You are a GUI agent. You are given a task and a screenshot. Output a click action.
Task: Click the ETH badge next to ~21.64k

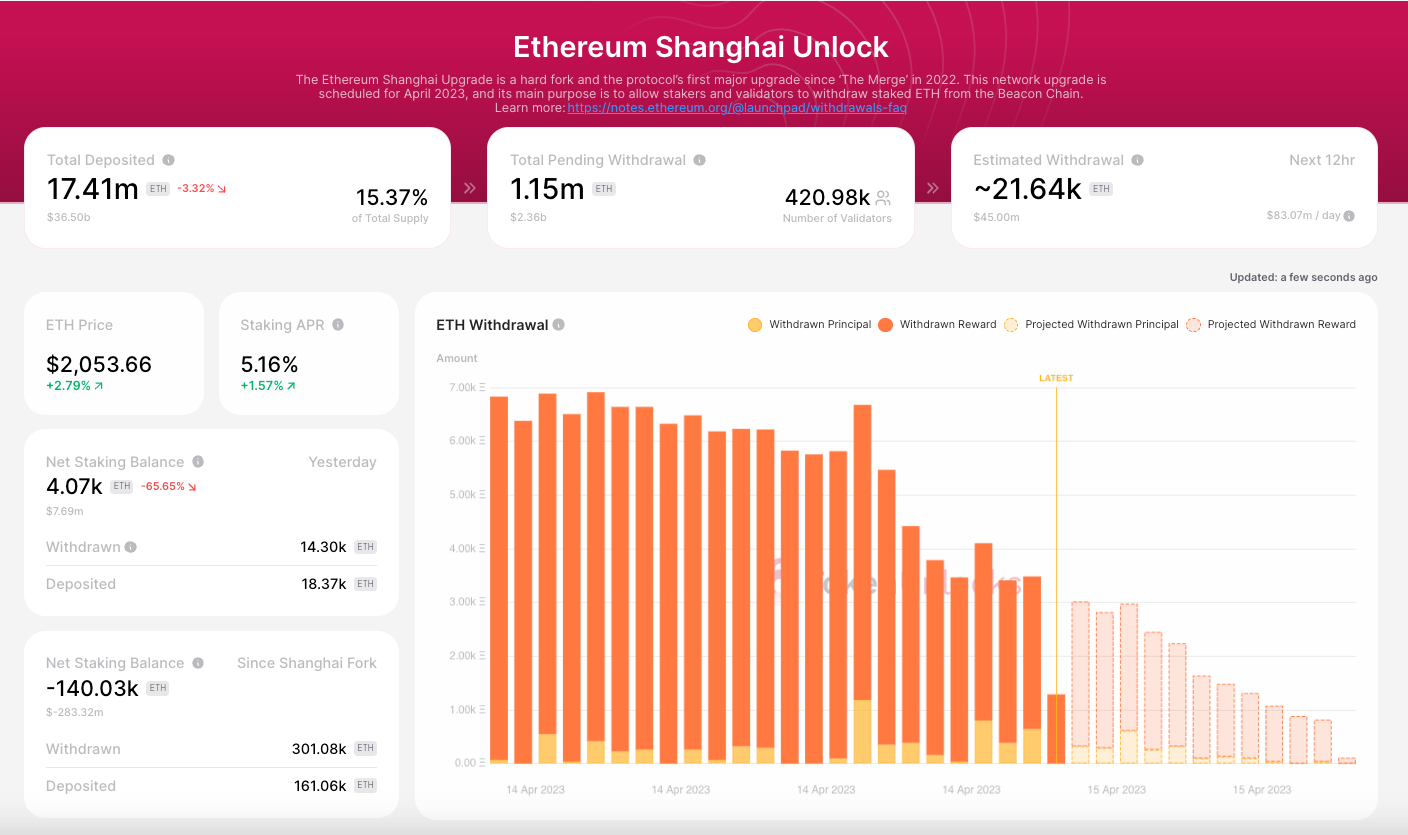click(x=1100, y=189)
